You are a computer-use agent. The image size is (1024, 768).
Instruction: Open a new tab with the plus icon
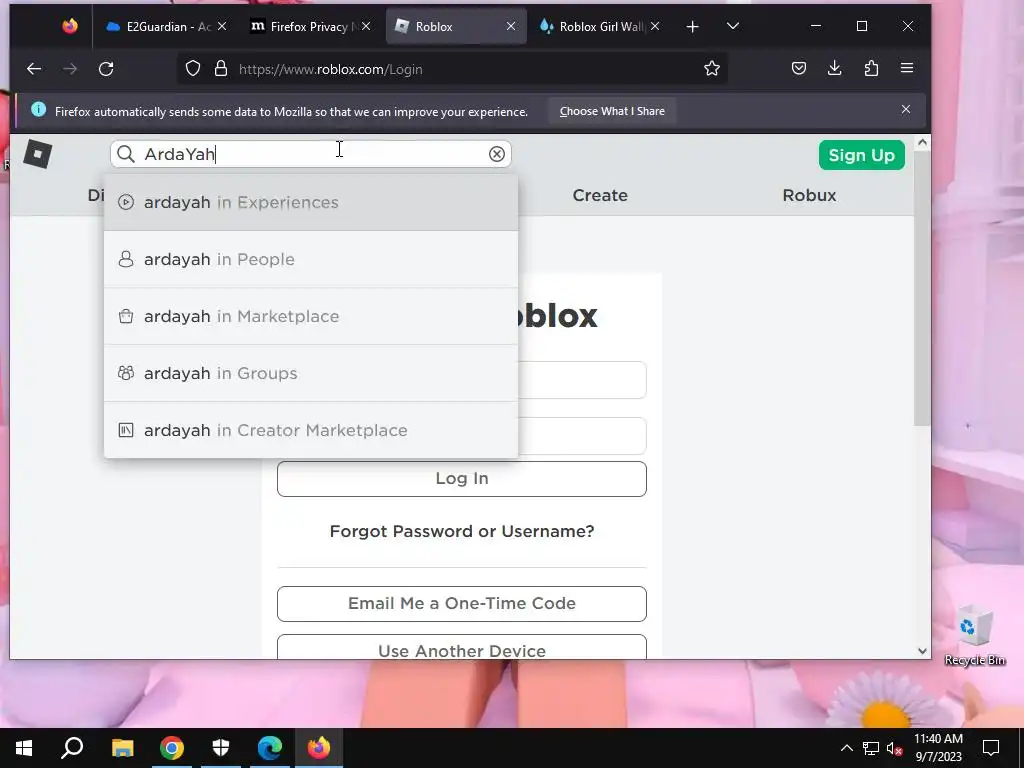(693, 27)
